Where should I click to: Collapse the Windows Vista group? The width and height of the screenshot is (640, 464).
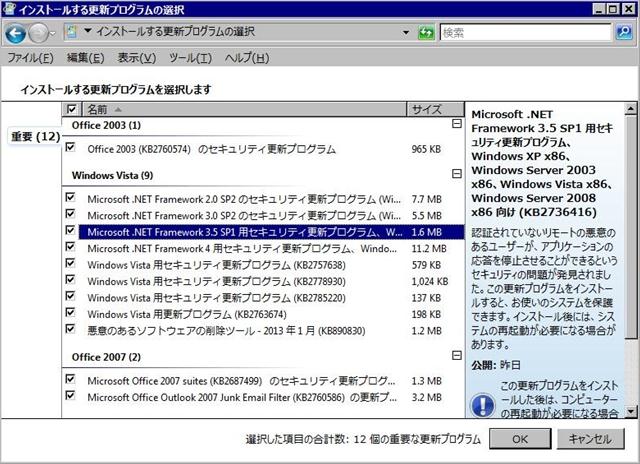click(x=457, y=174)
